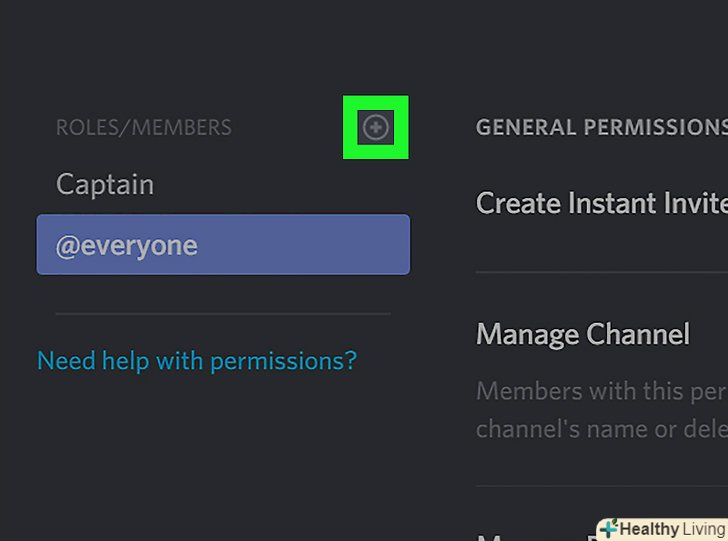
Task: Select the highlighted @everyone role
Action: coord(222,245)
